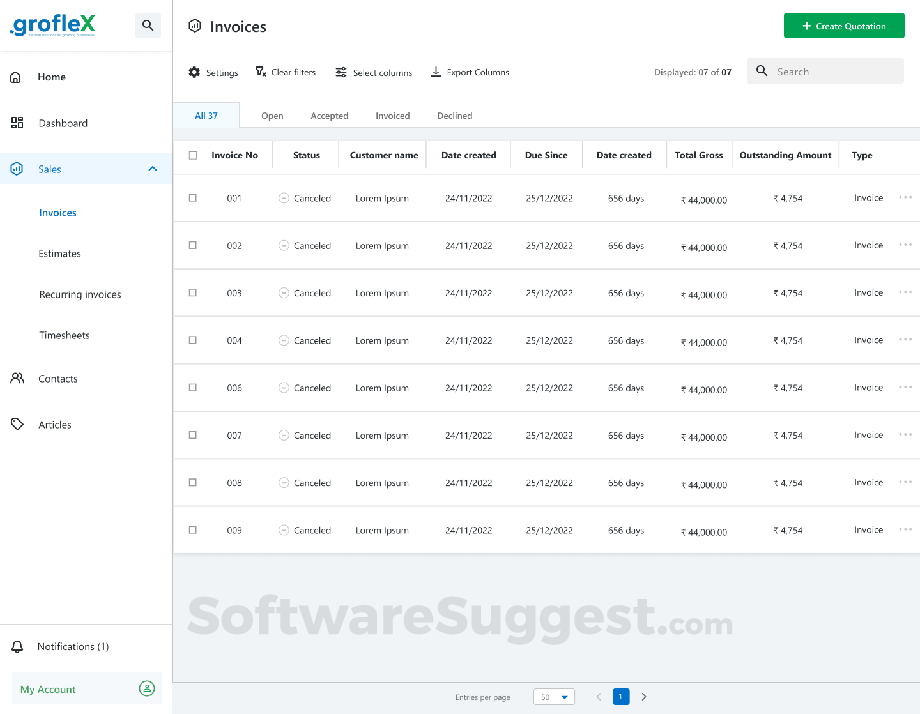920x714 pixels.
Task: Switch to the Declined tab
Action: pyautogui.click(x=454, y=115)
